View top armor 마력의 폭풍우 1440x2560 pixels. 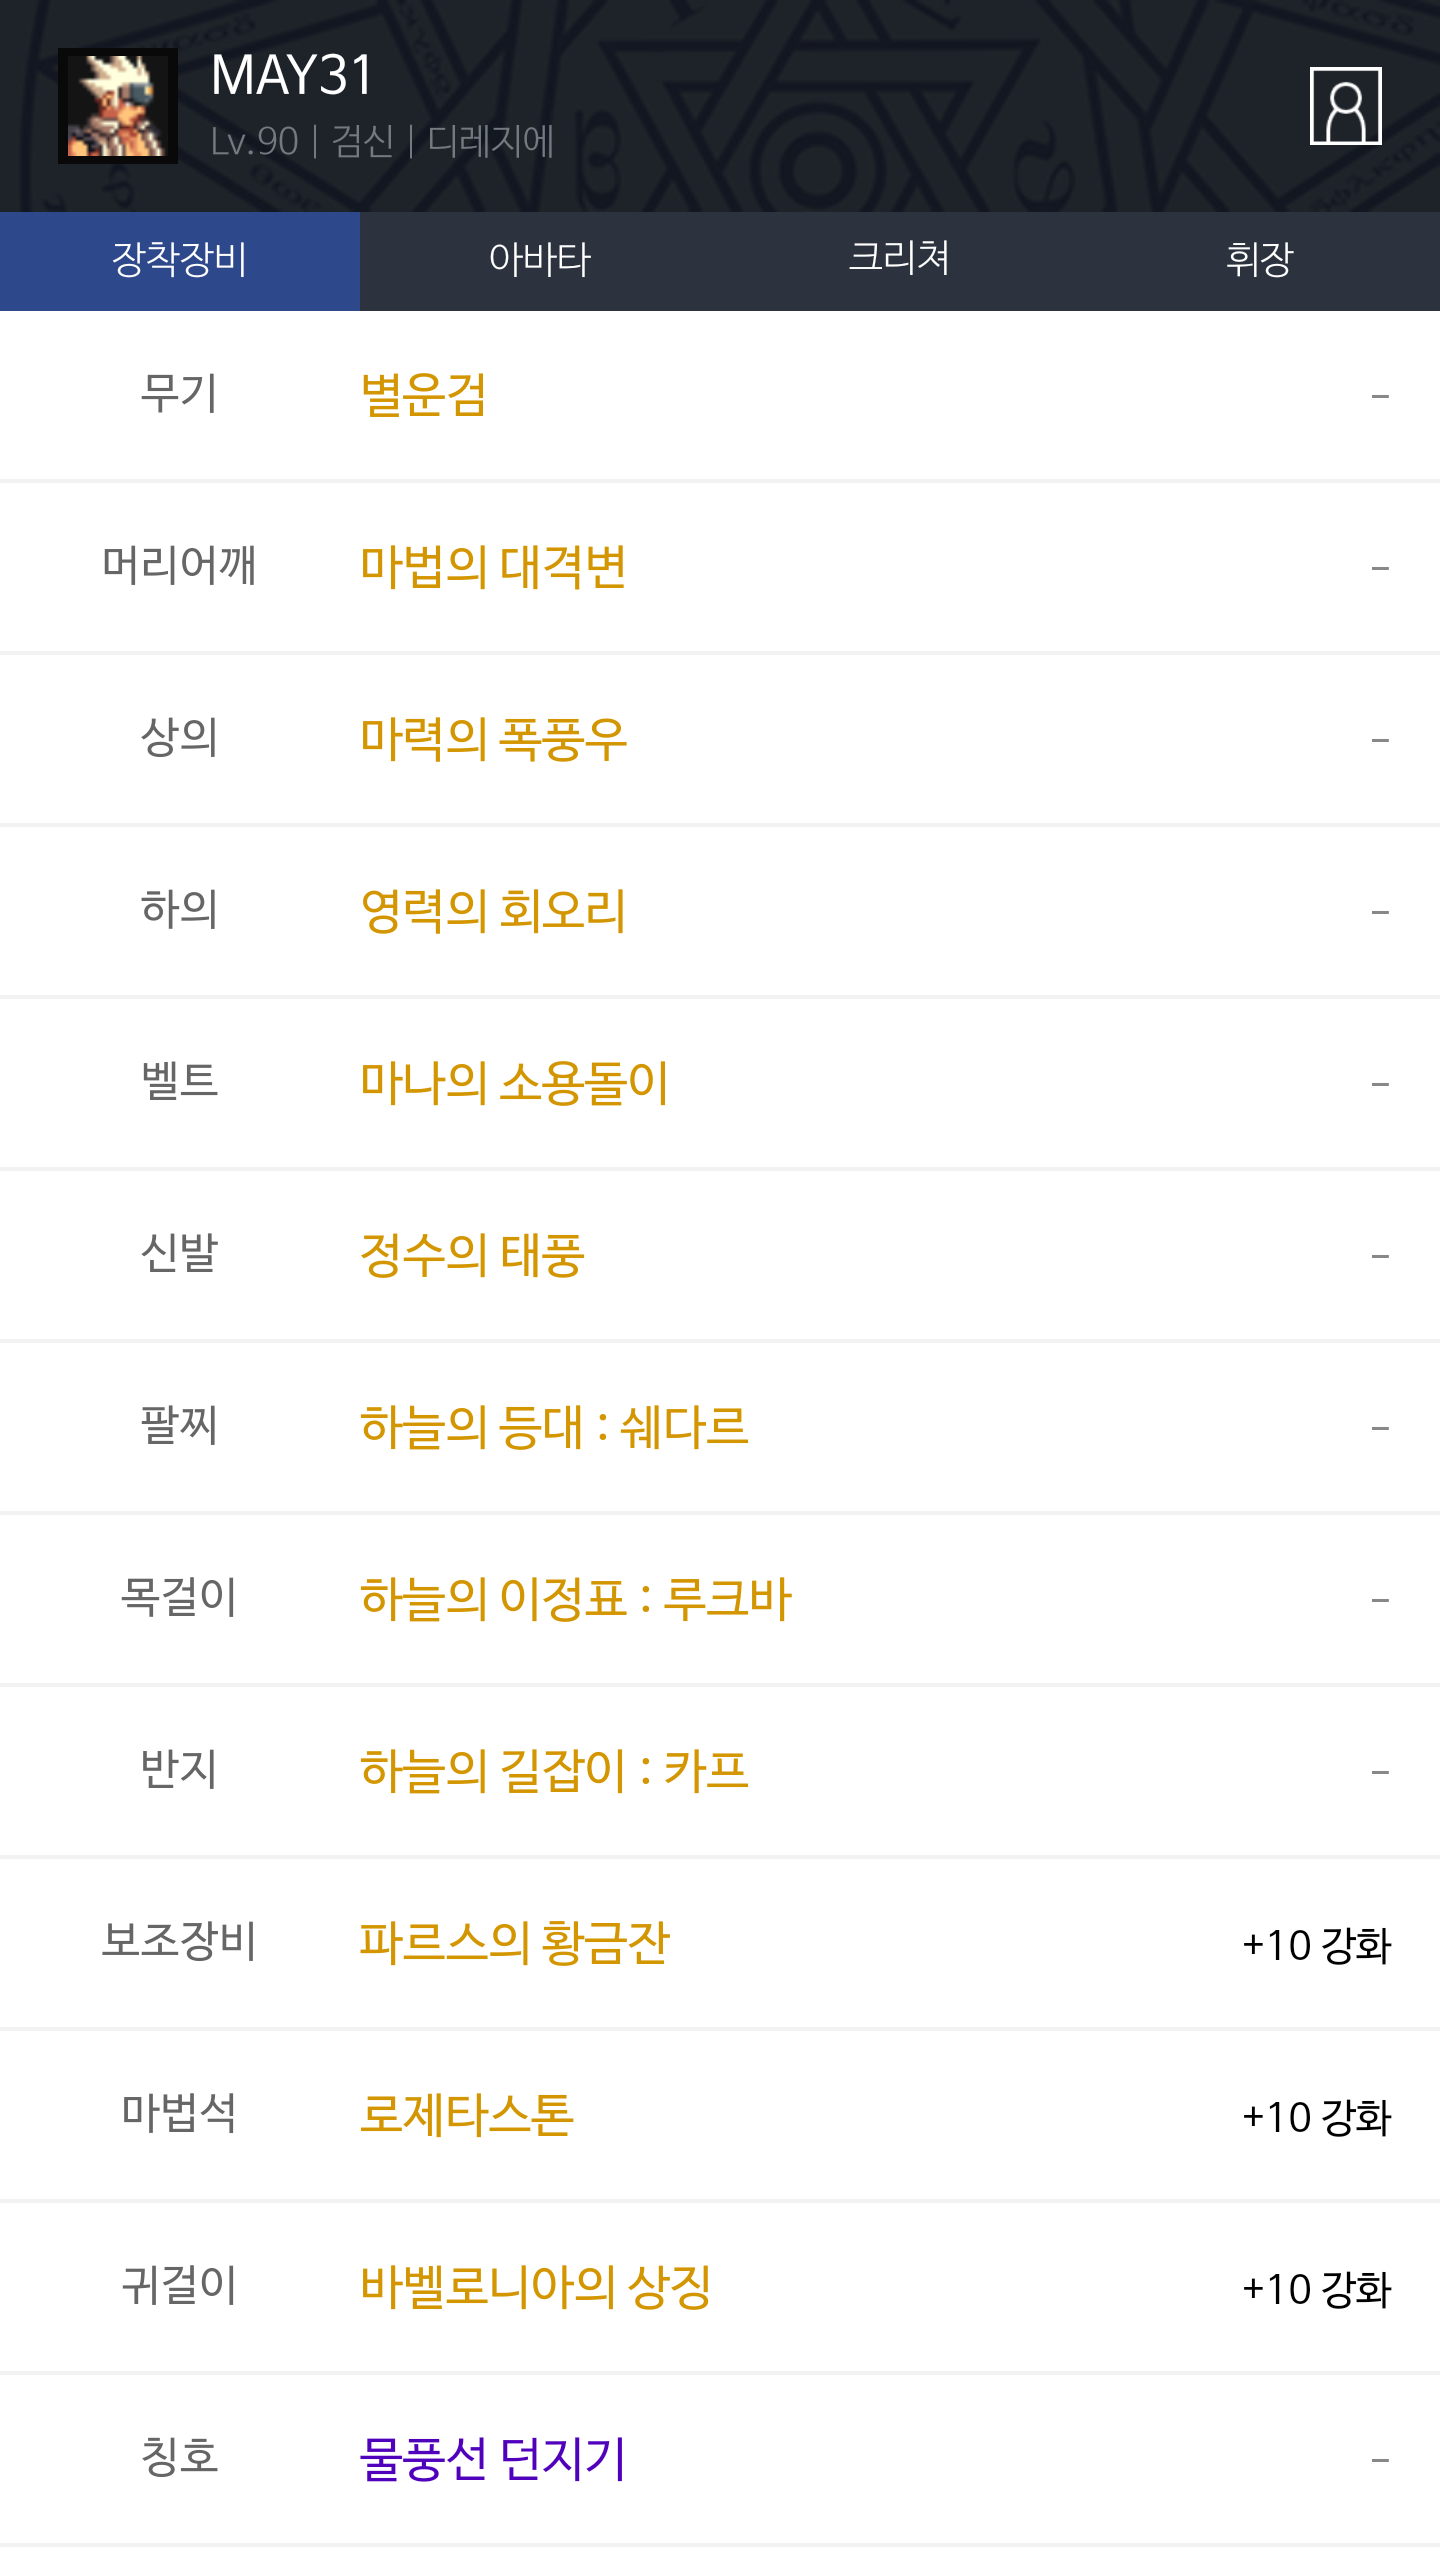(493, 739)
